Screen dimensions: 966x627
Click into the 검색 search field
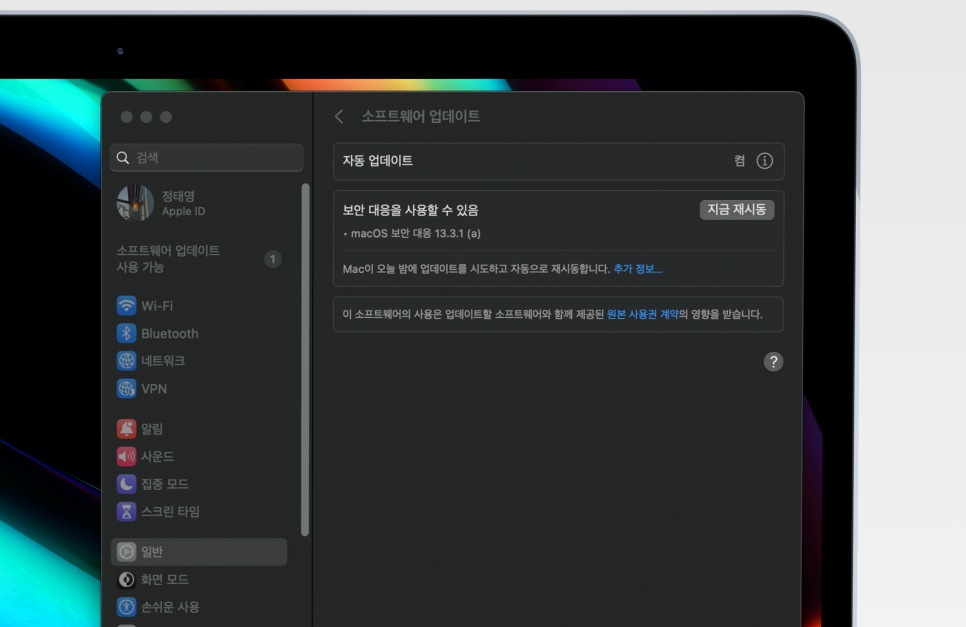207,158
